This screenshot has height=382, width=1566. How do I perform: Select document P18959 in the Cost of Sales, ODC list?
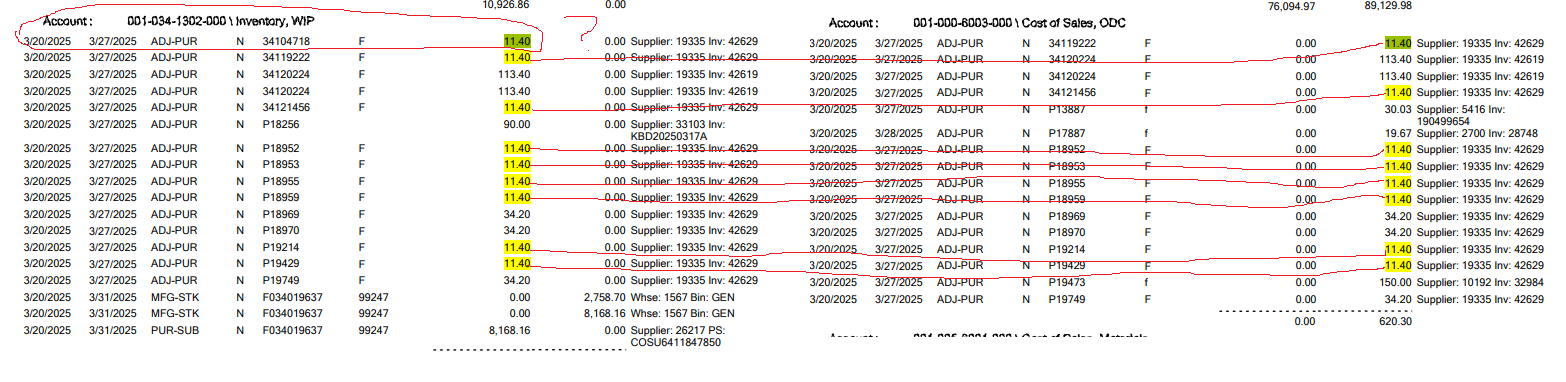click(1067, 199)
